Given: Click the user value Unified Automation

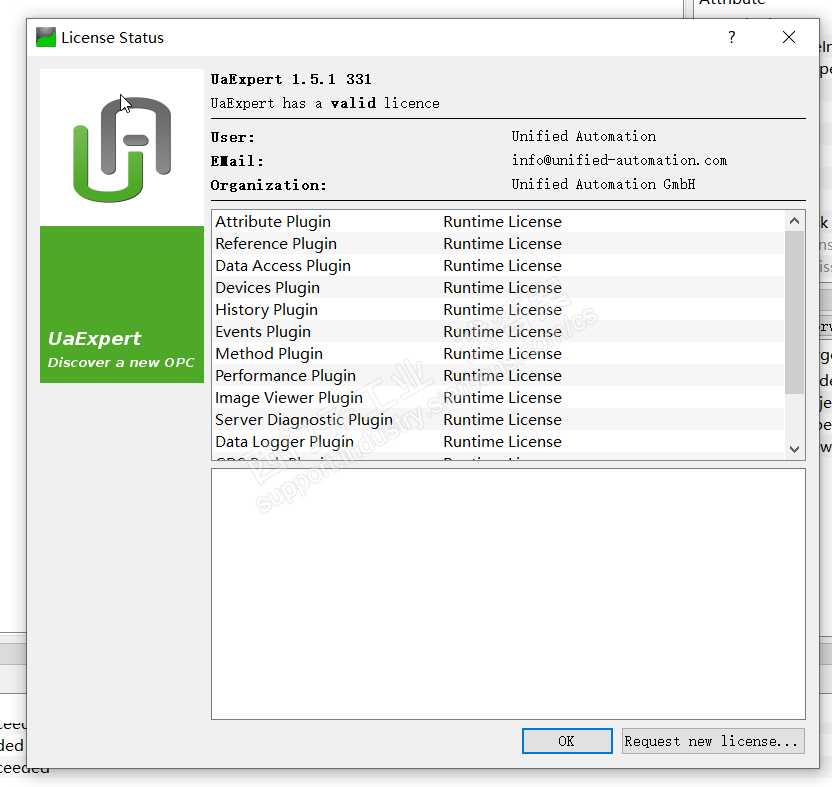Looking at the screenshot, I should (584, 136).
